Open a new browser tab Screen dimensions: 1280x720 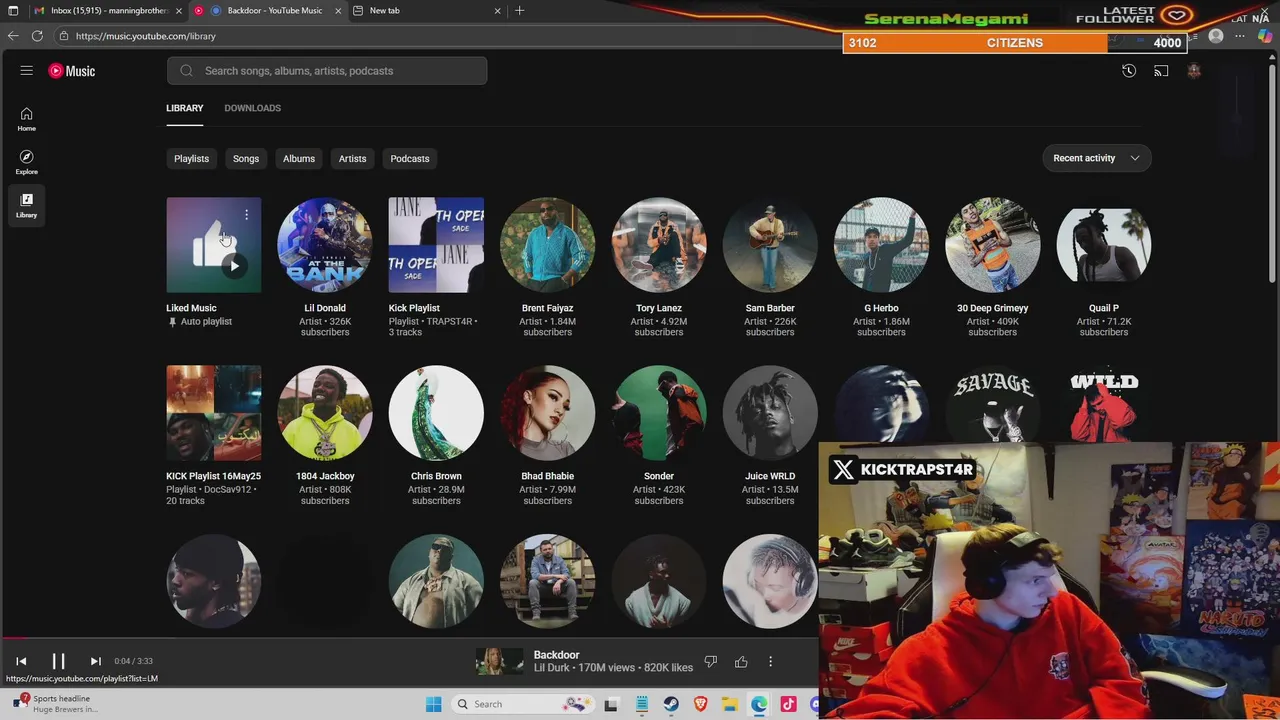click(x=519, y=10)
